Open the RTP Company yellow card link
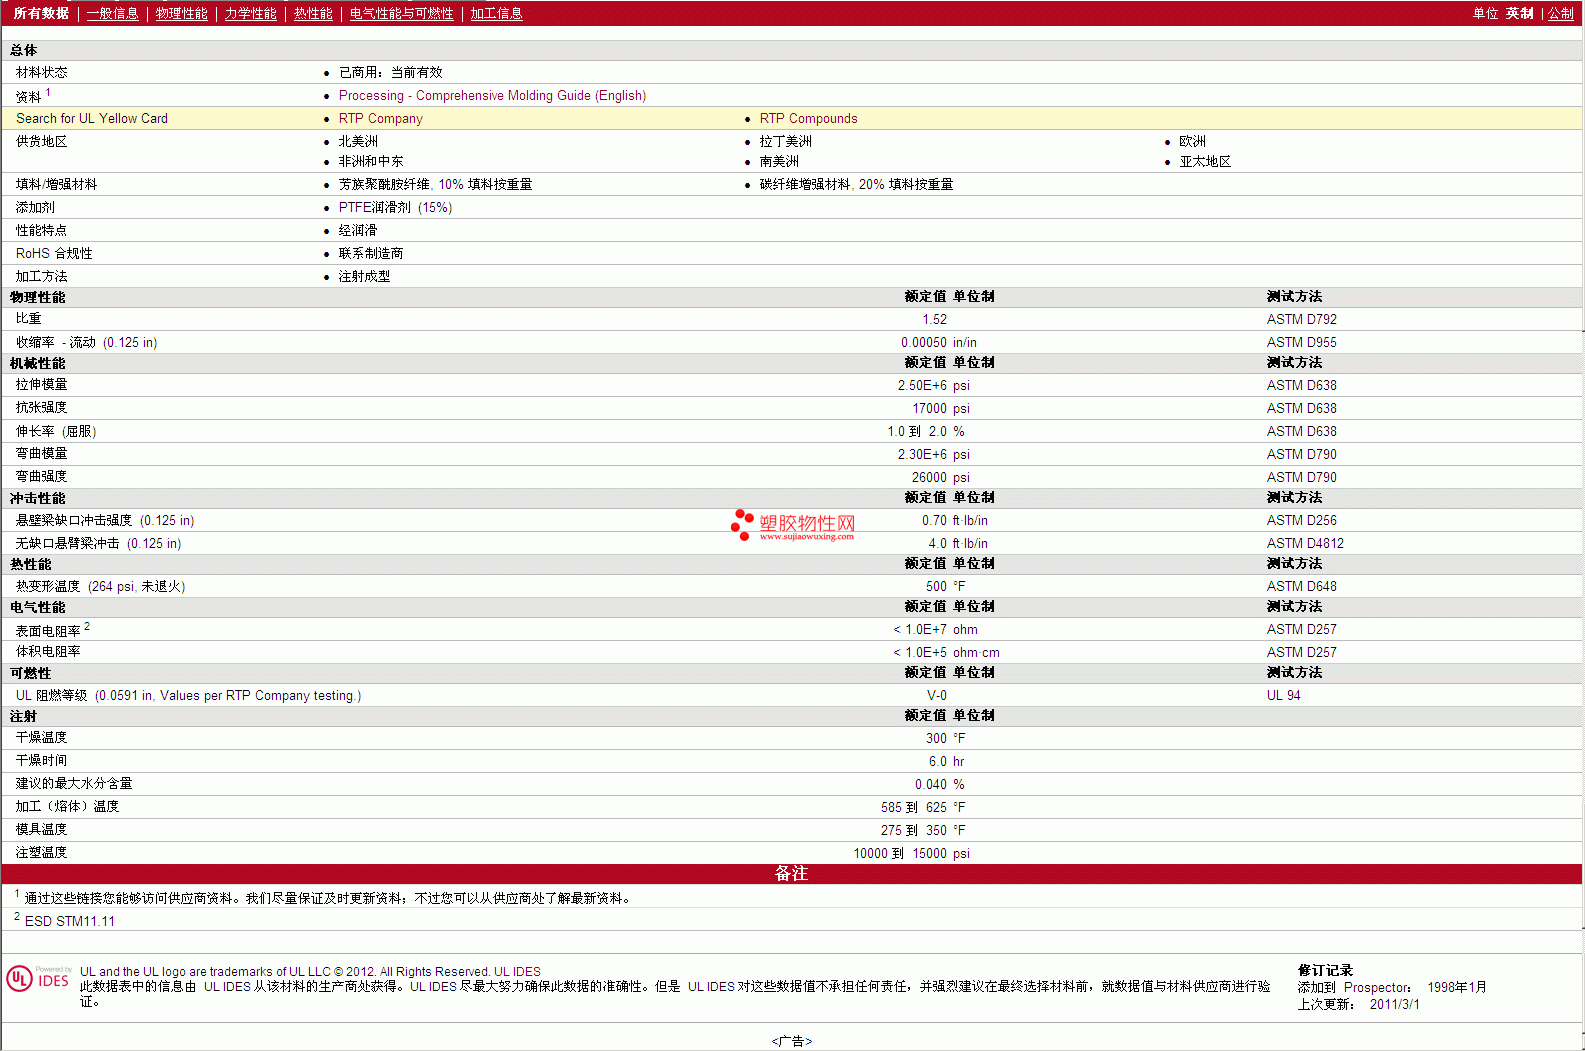This screenshot has height=1051, width=1585. 381,118
